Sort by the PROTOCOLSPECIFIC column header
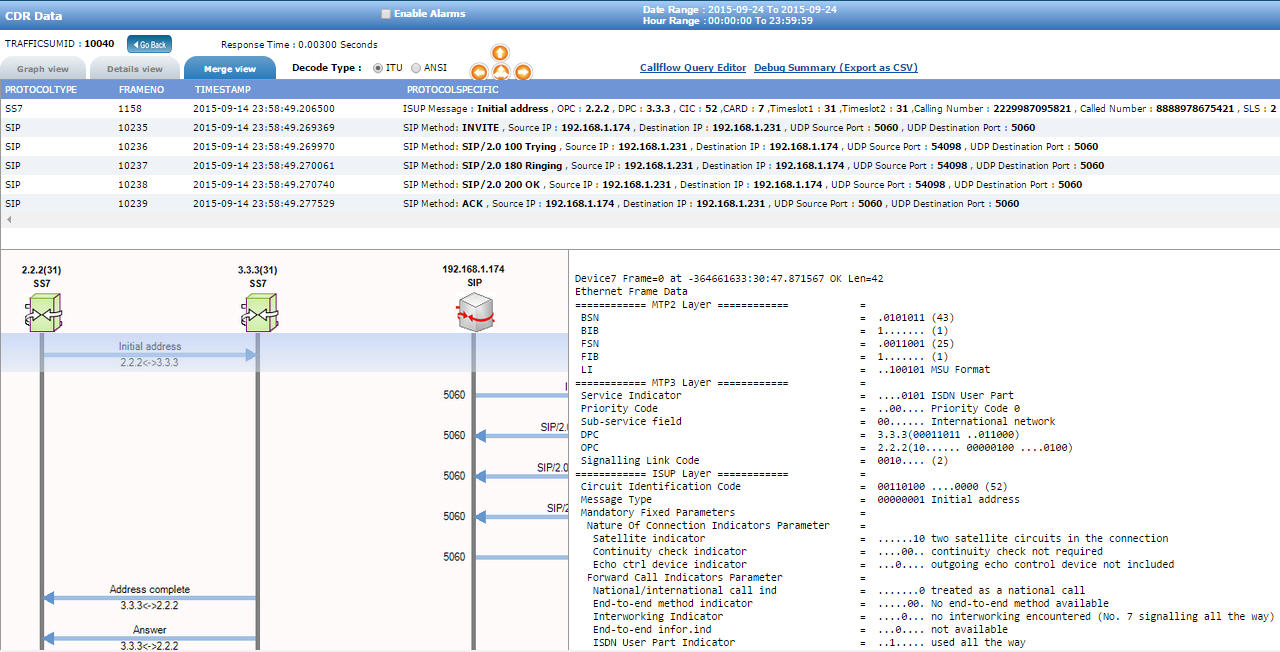 pos(451,90)
